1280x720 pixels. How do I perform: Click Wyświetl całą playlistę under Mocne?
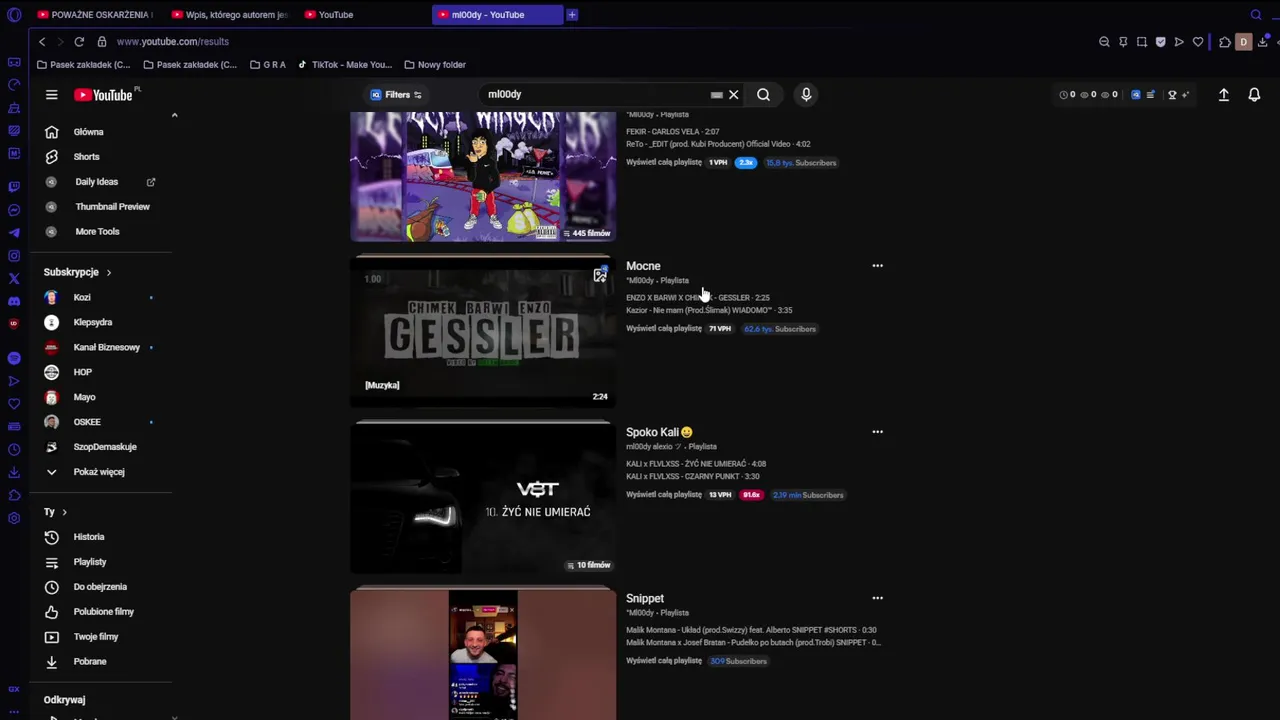pos(664,329)
